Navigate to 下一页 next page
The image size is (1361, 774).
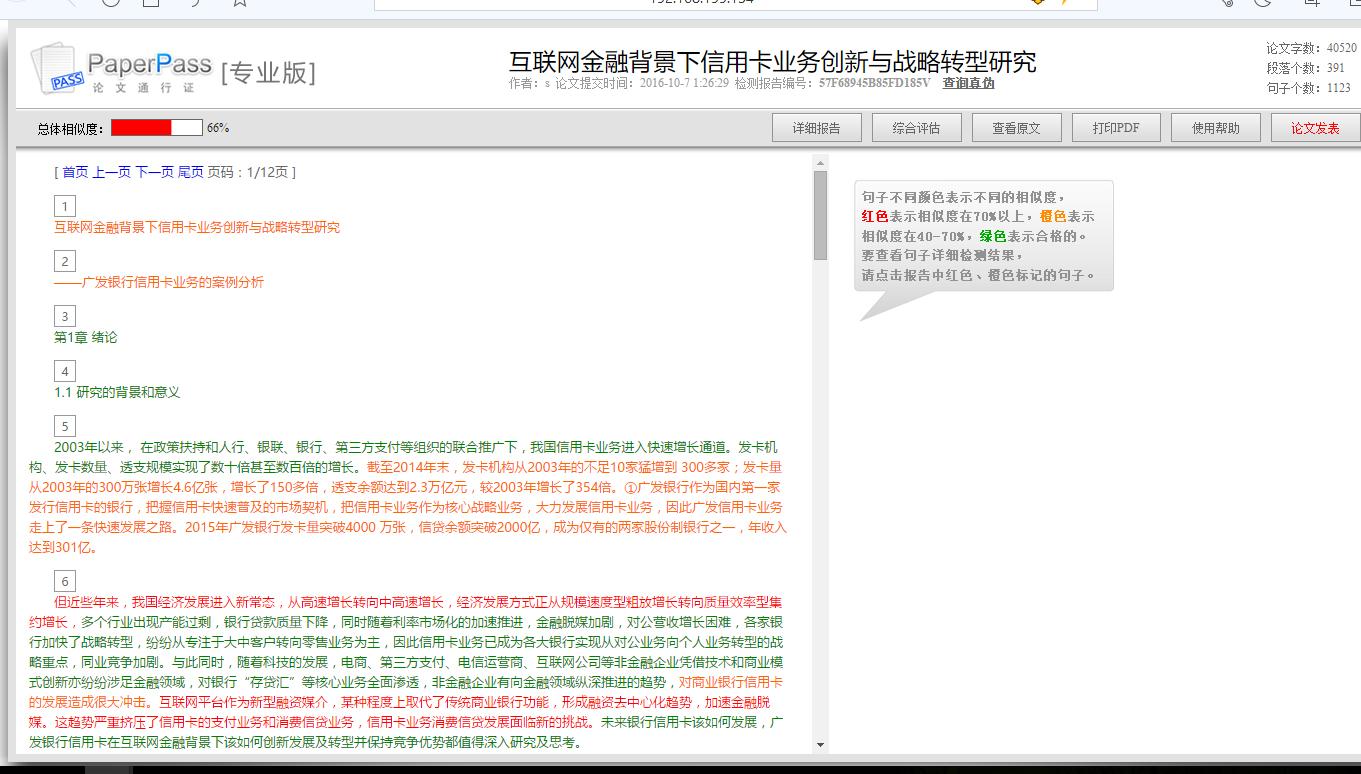154,172
